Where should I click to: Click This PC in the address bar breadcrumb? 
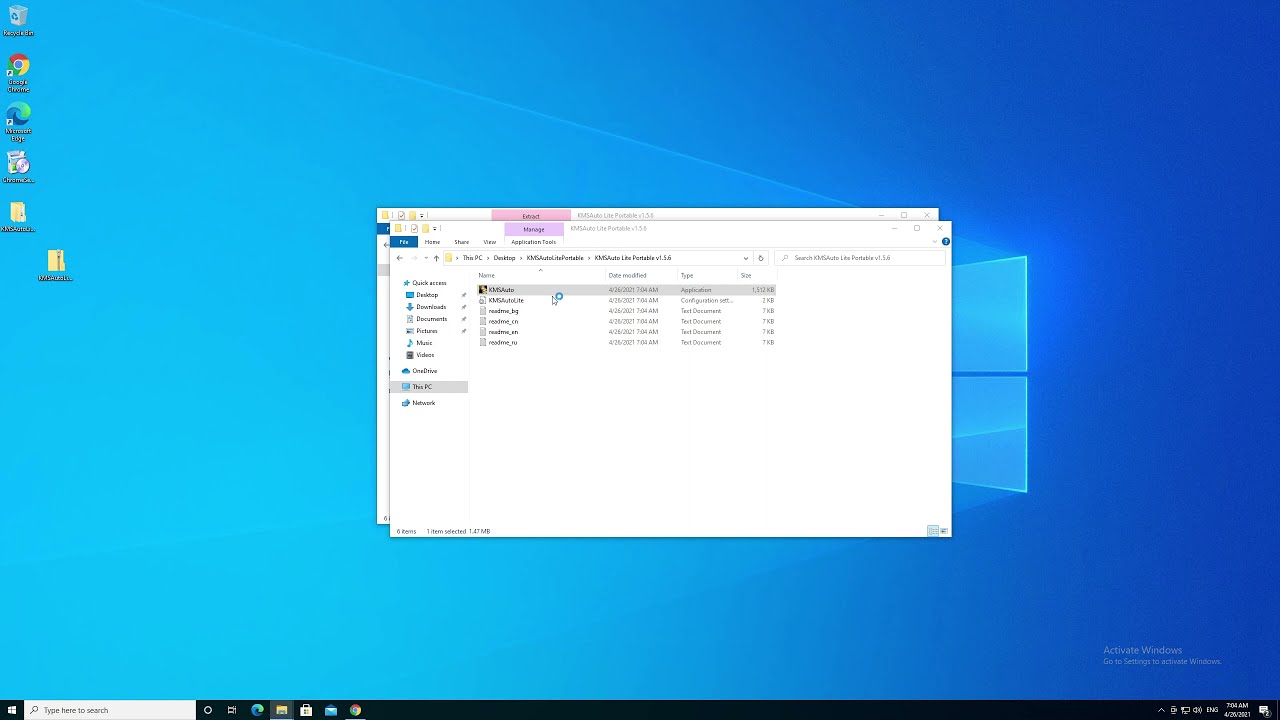tap(472, 258)
